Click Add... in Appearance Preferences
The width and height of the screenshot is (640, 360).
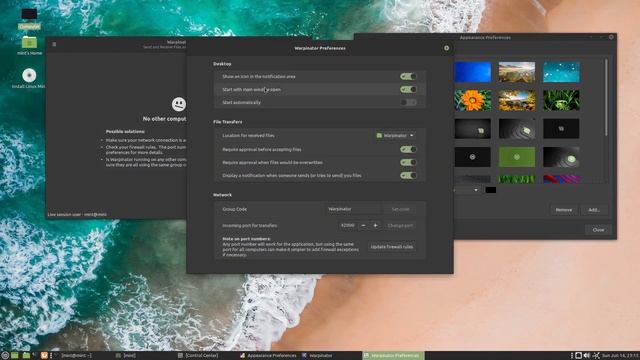(x=594, y=210)
